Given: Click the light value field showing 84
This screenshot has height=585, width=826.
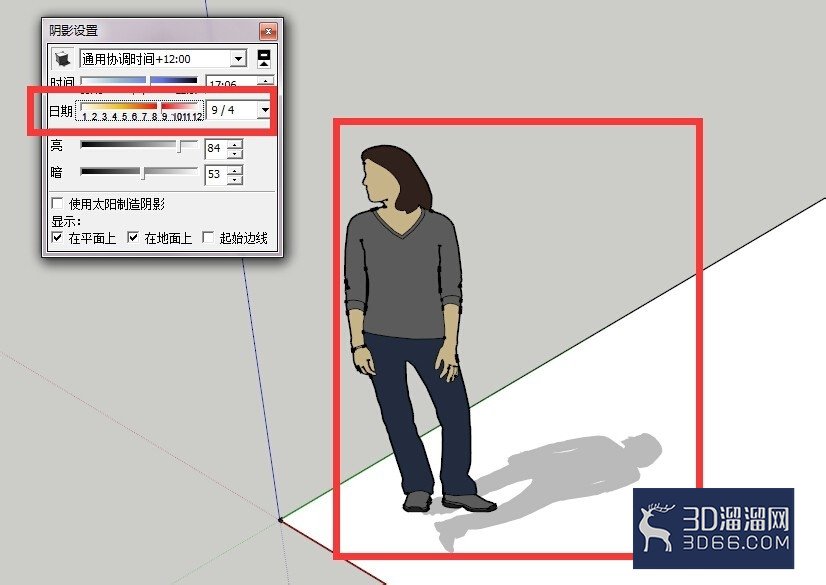Looking at the screenshot, I should pos(216,148).
